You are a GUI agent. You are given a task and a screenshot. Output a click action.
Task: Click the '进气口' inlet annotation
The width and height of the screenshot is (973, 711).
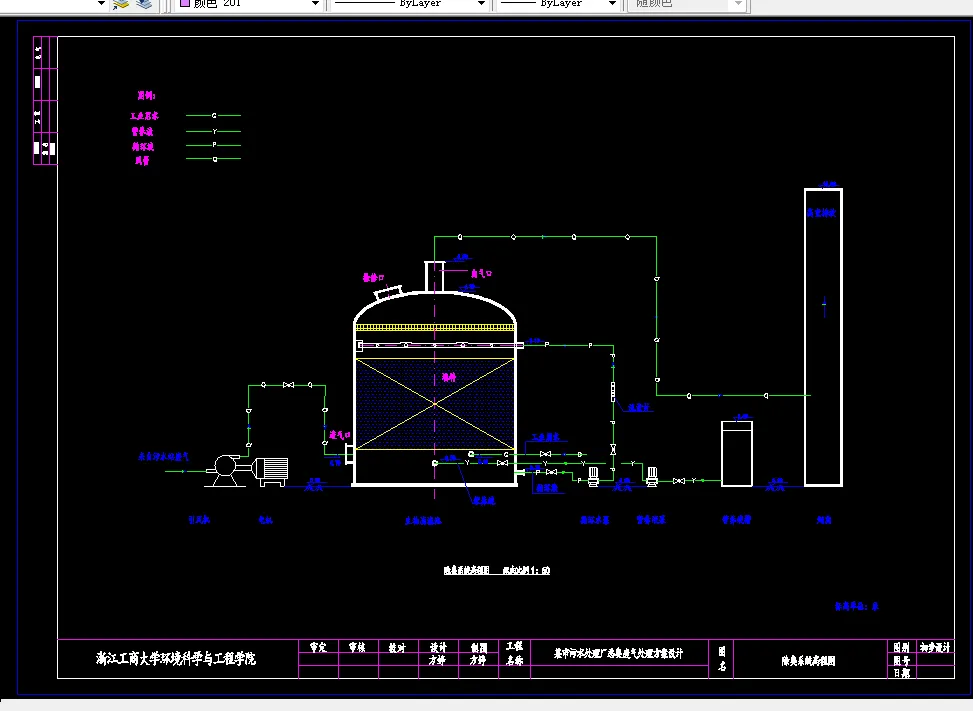[x=339, y=435]
